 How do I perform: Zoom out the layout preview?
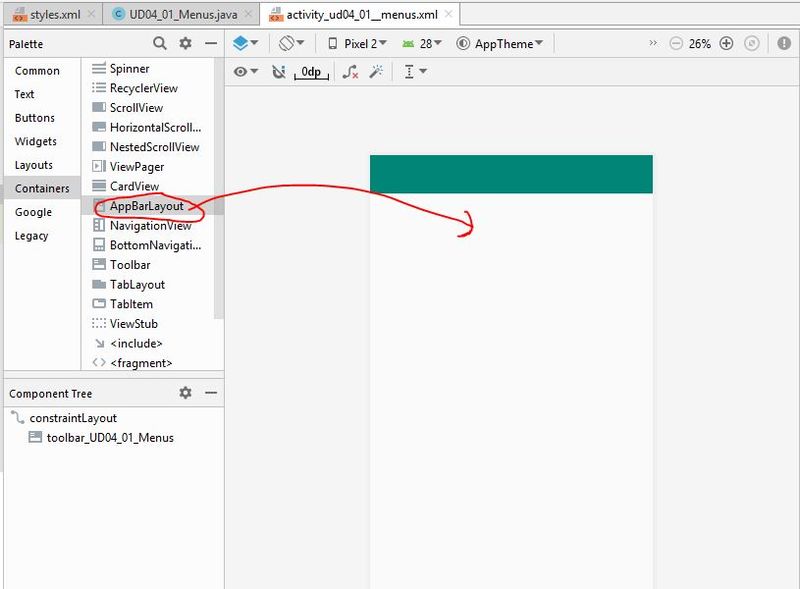[676, 44]
